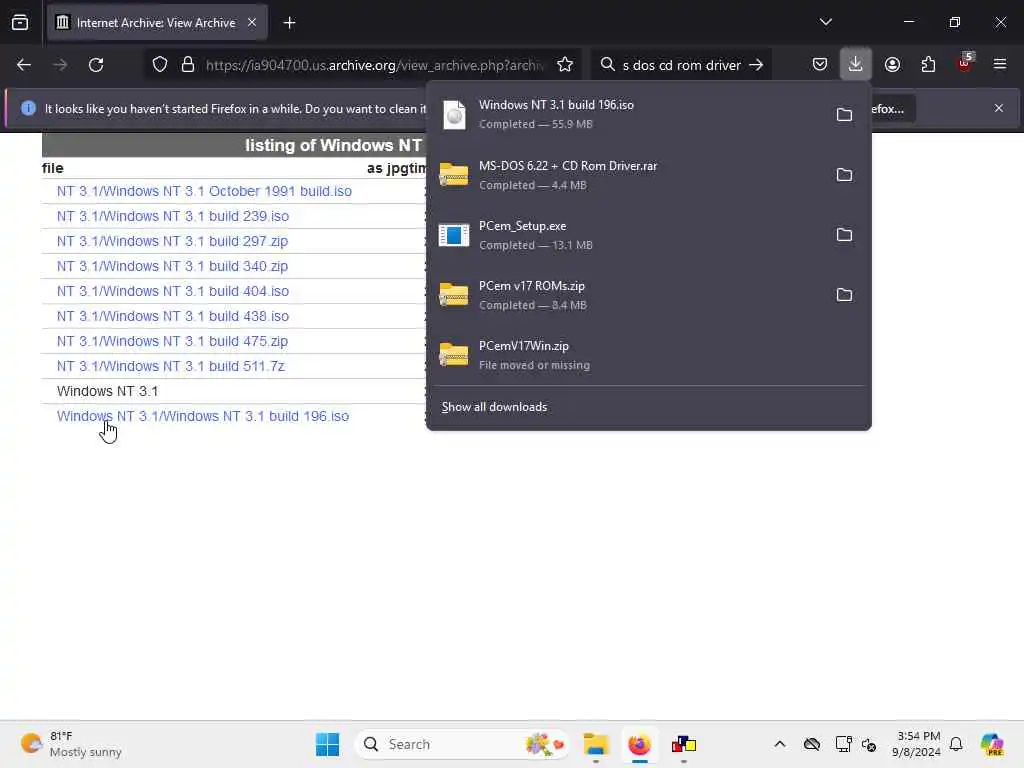Open the Windows Start menu
This screenshot has height=768, width=1024.
tap(327, 744)
